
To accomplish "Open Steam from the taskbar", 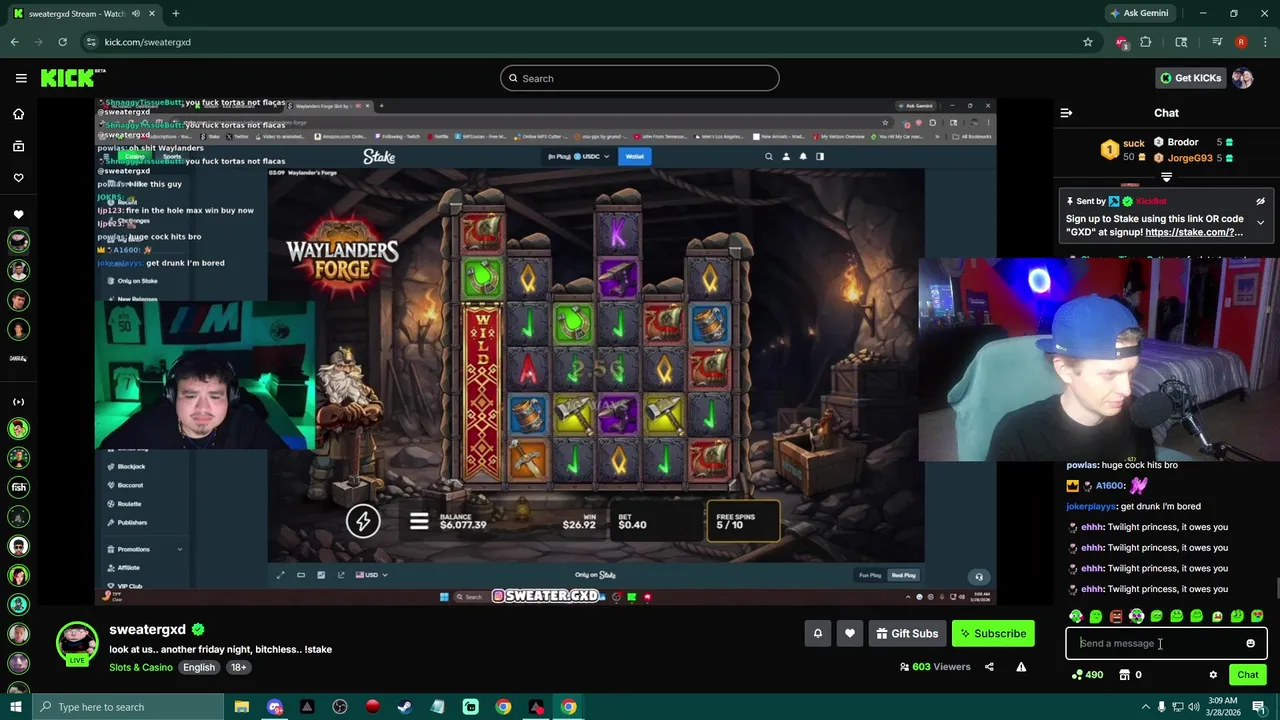I will (405, 707).
